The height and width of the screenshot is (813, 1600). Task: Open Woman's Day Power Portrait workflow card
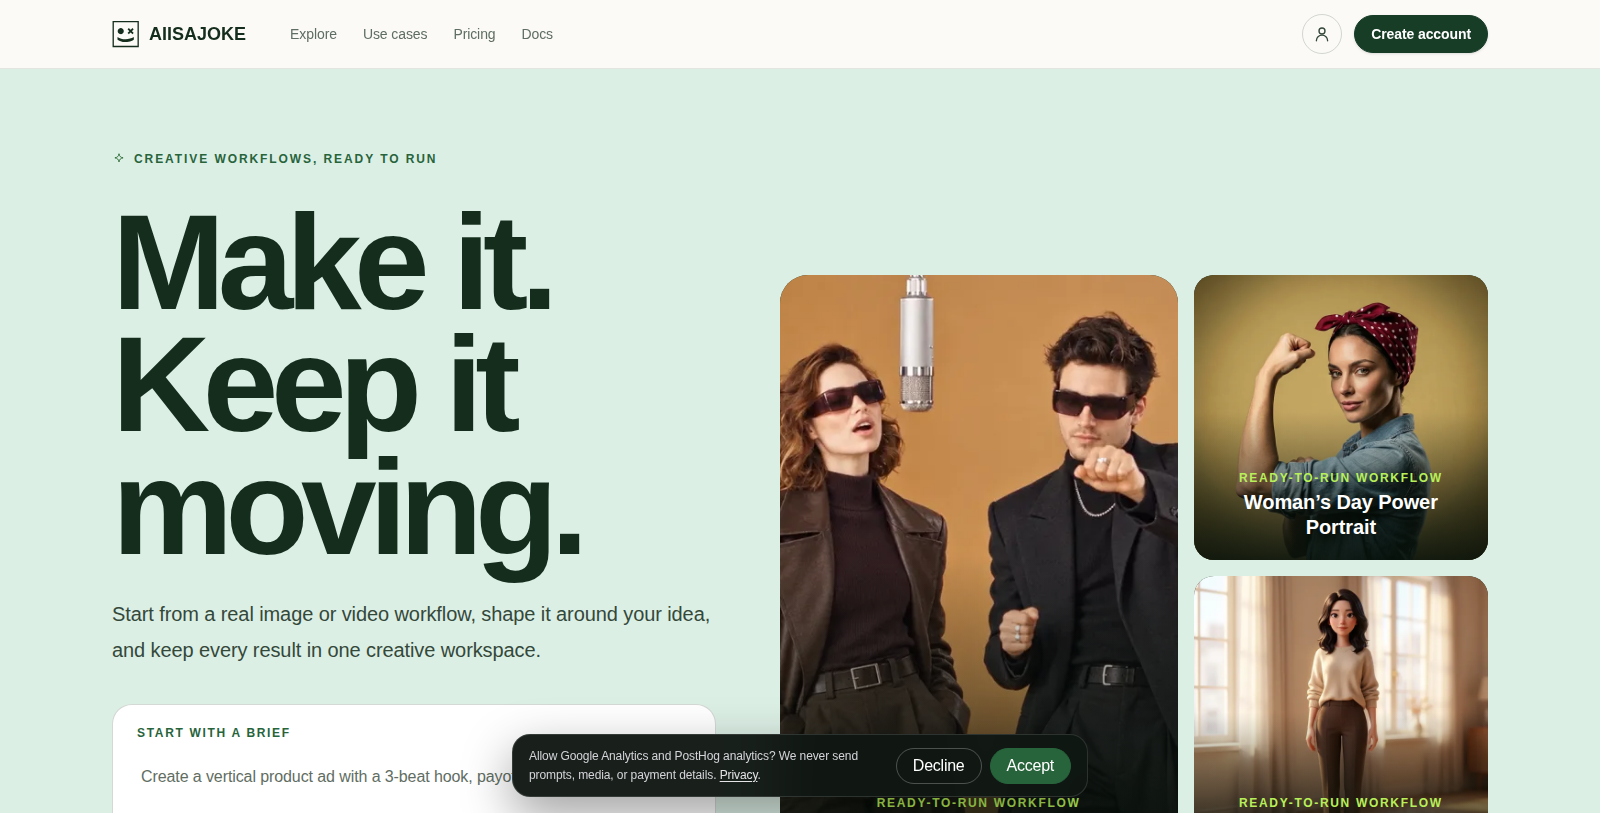(1340, 417)
